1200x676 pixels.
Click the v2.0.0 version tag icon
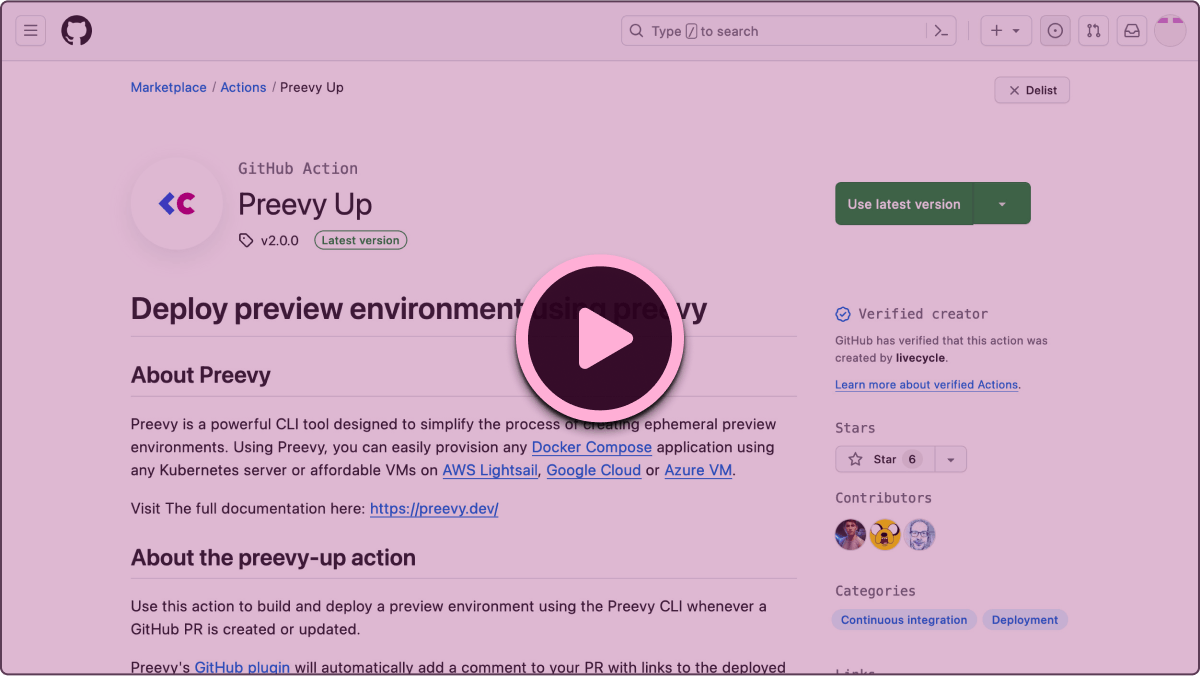point(246,240)
